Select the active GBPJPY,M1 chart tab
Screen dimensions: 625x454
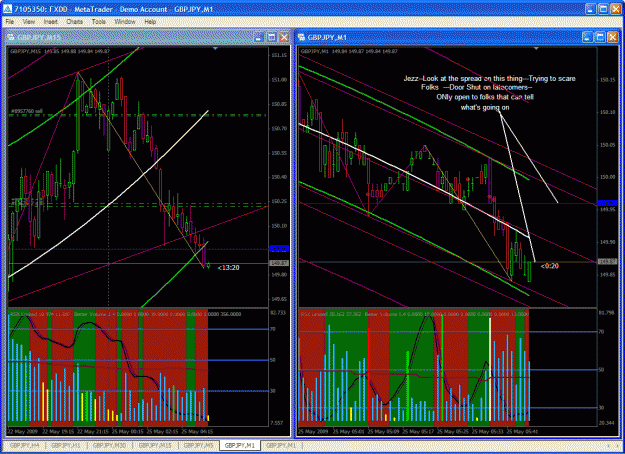(240, 445)
